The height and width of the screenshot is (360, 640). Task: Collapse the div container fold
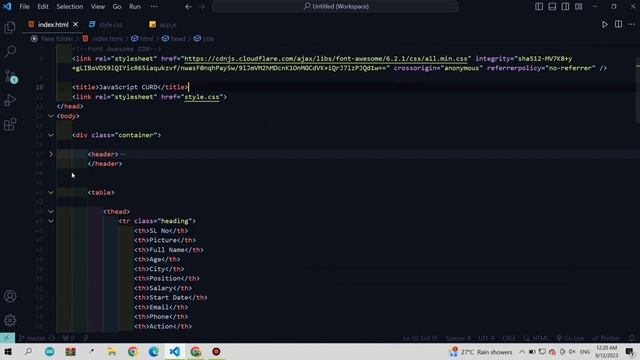coord(51,135)
